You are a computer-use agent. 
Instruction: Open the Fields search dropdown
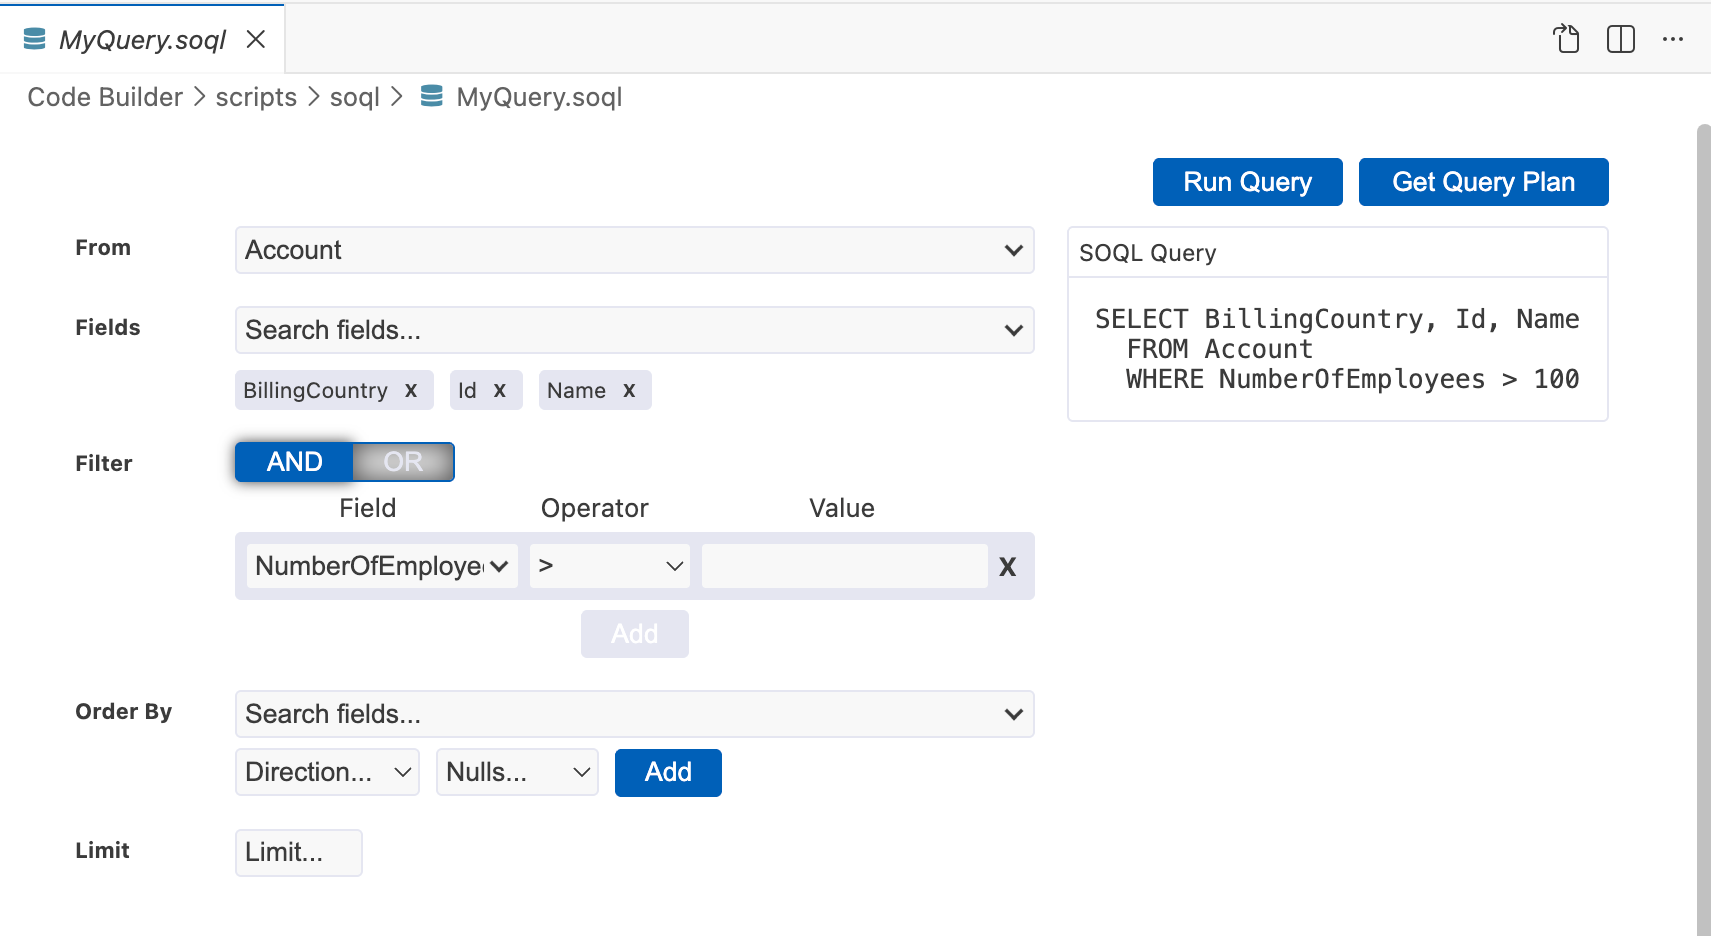(x=635, y=330)
